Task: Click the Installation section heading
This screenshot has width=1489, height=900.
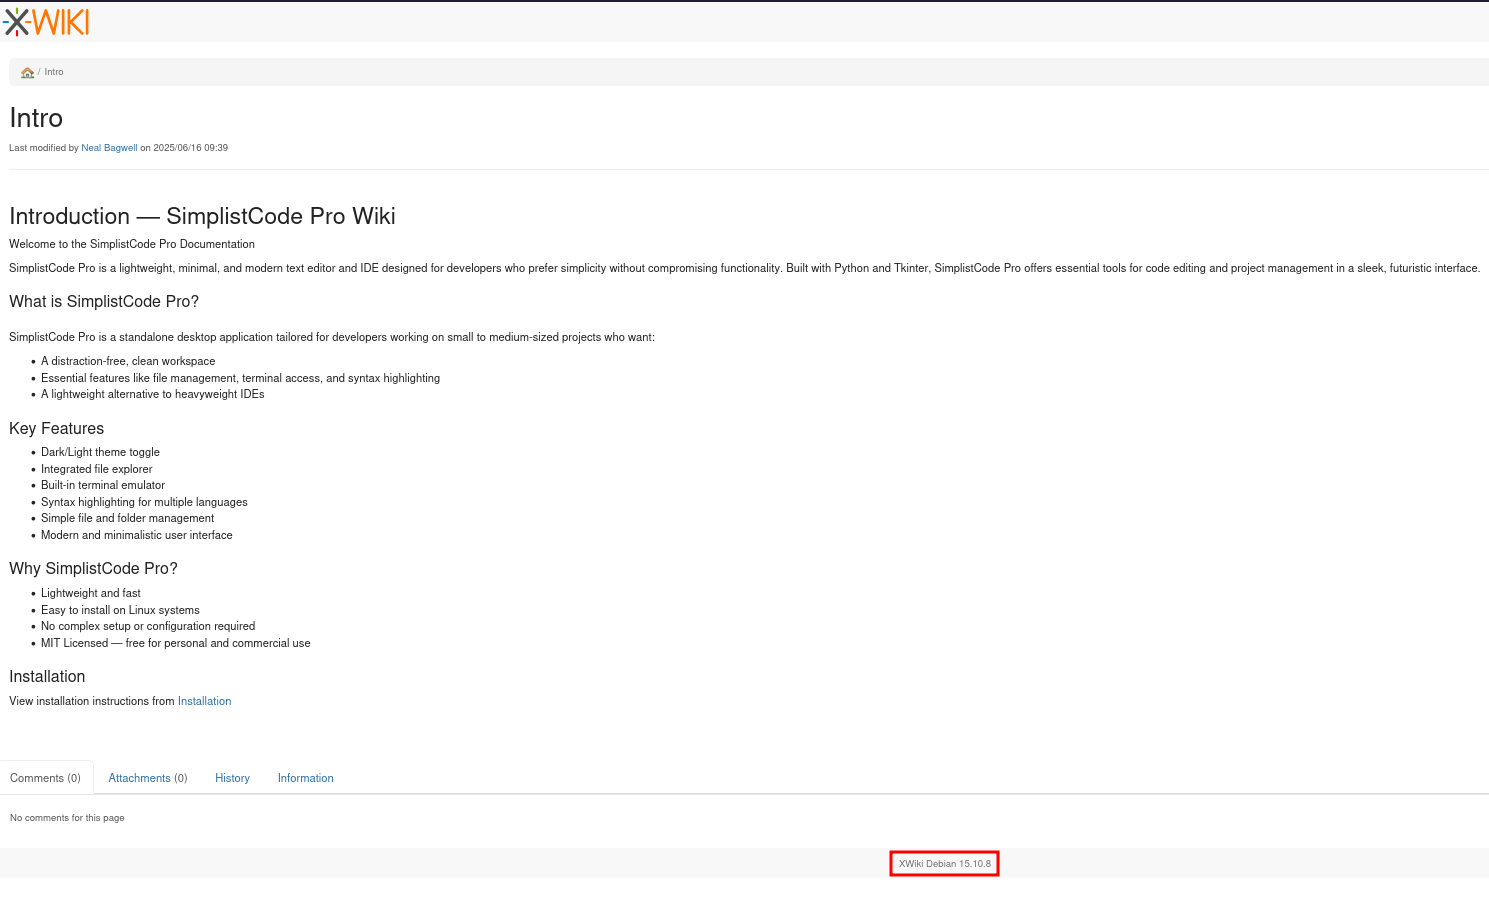Action: point(46,676)
